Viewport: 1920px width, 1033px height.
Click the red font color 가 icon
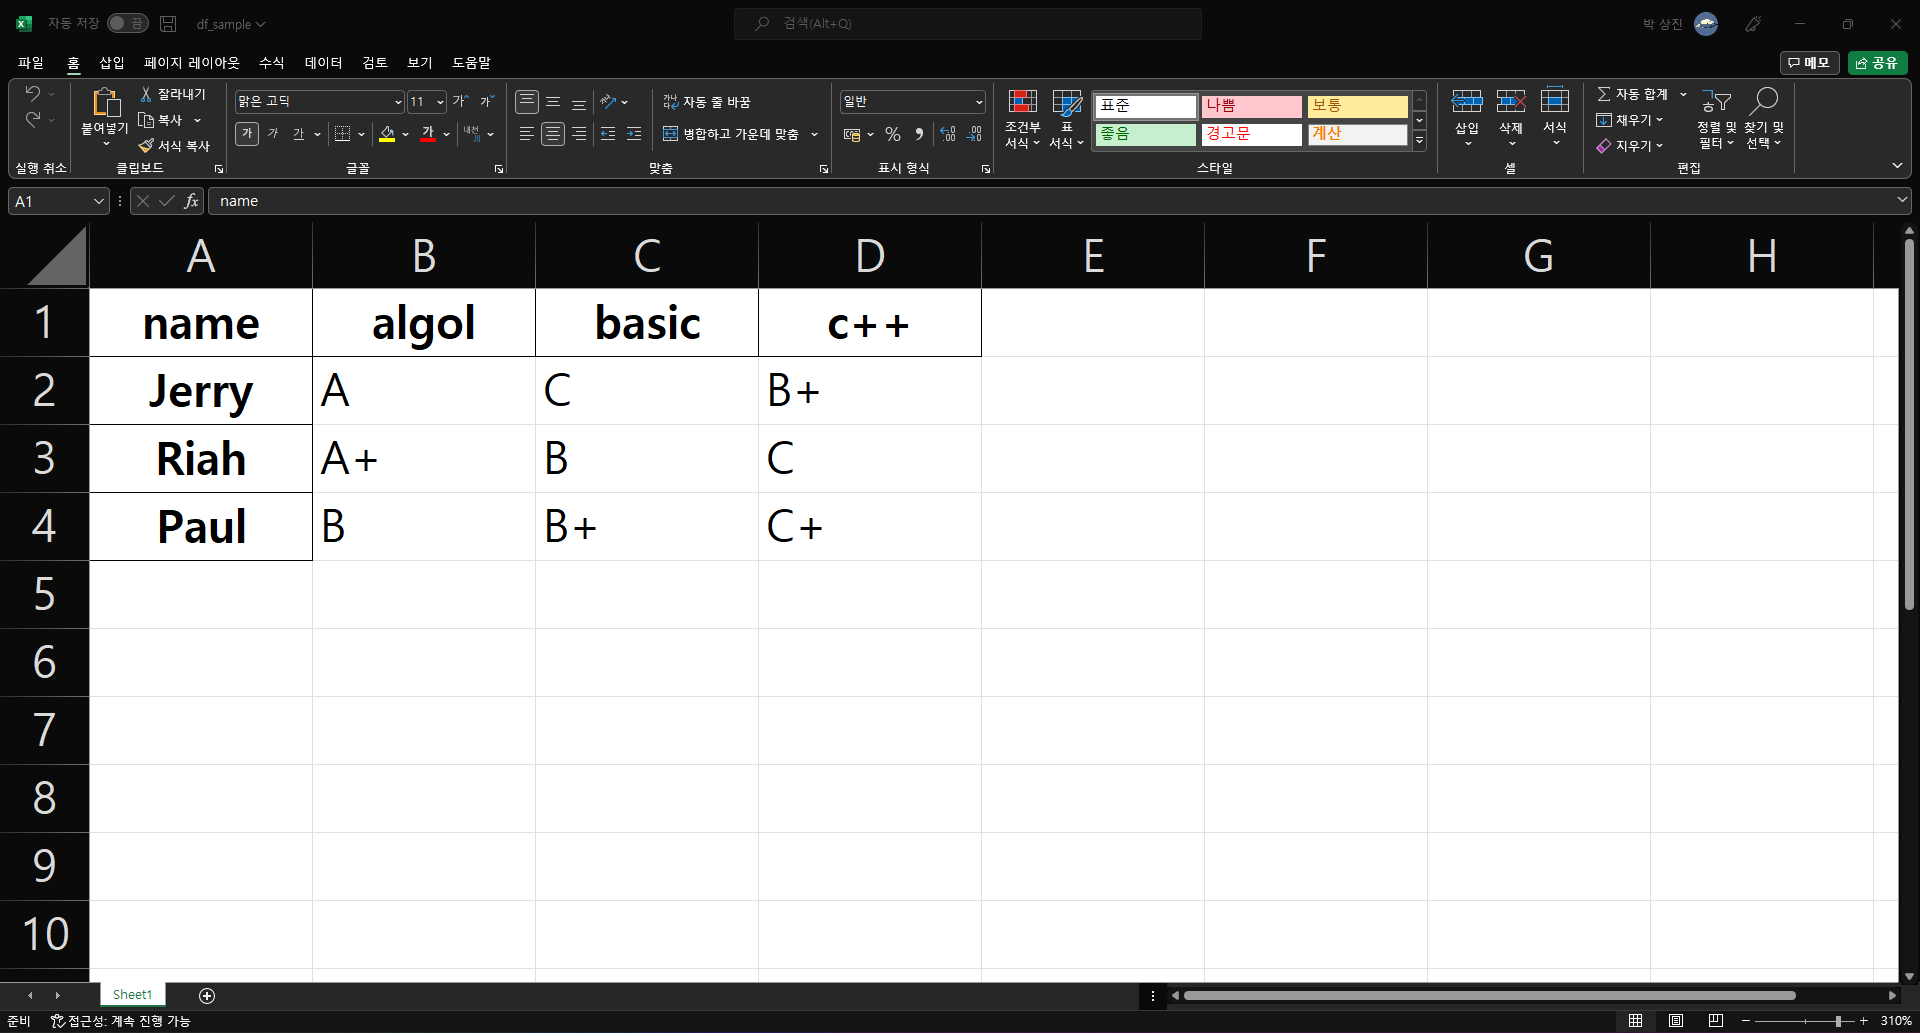[x=428, y=134]
